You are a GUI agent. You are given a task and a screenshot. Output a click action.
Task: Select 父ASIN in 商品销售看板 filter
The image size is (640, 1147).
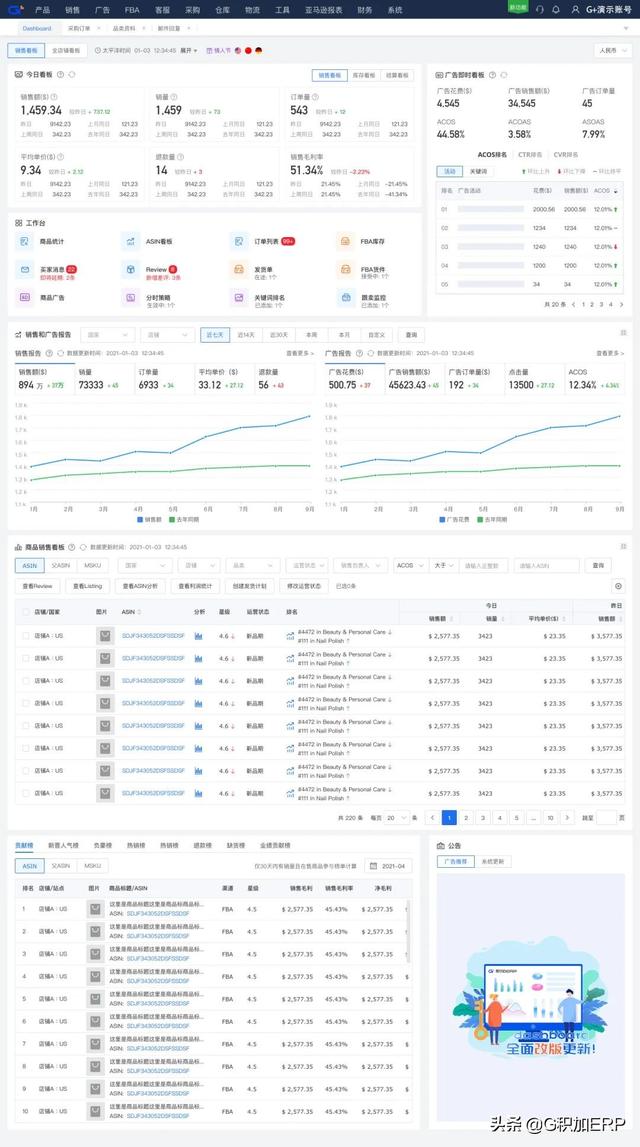[60, 565]
